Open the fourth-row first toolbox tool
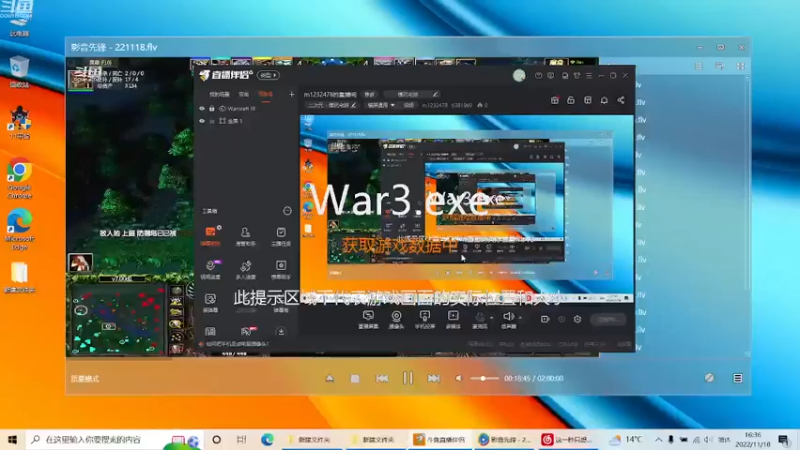 210,331
